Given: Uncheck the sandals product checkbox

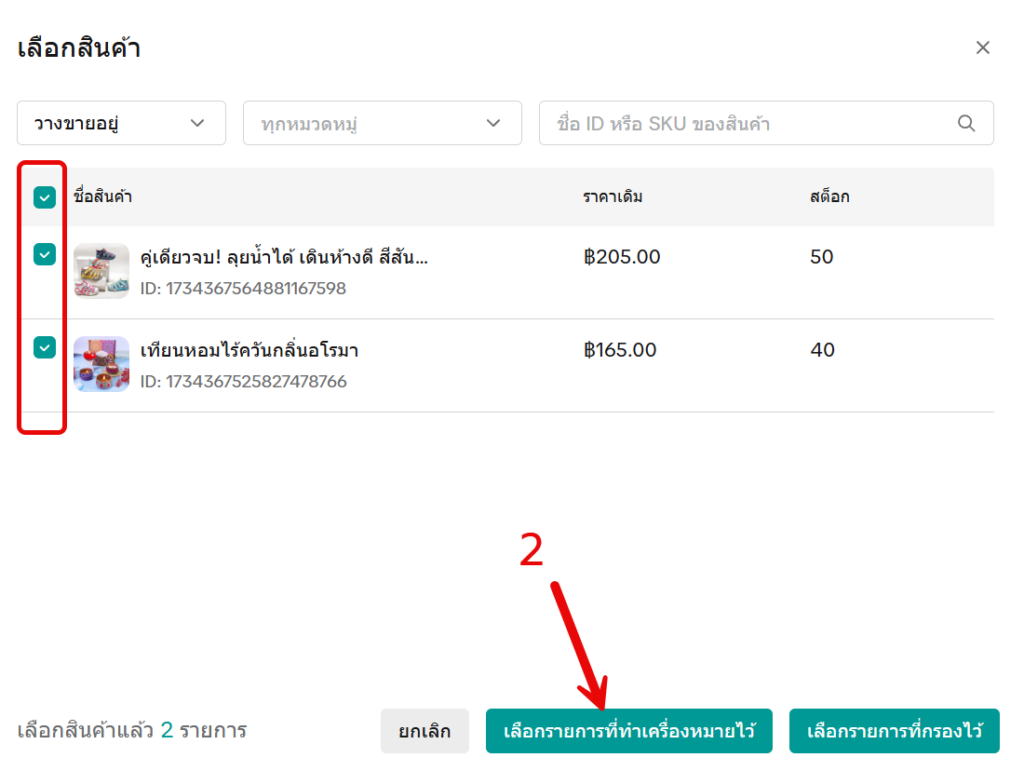Looking at the screenshot, I should [x=44, y=255].
